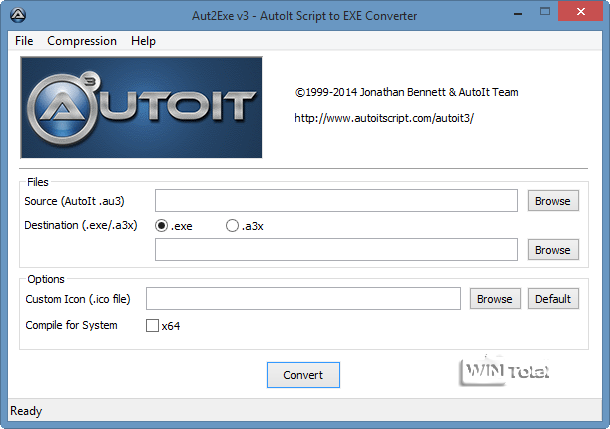Click the Source (AutoIt .au3) input field
This screenshot has height=429, width=610.
[336, 201]
